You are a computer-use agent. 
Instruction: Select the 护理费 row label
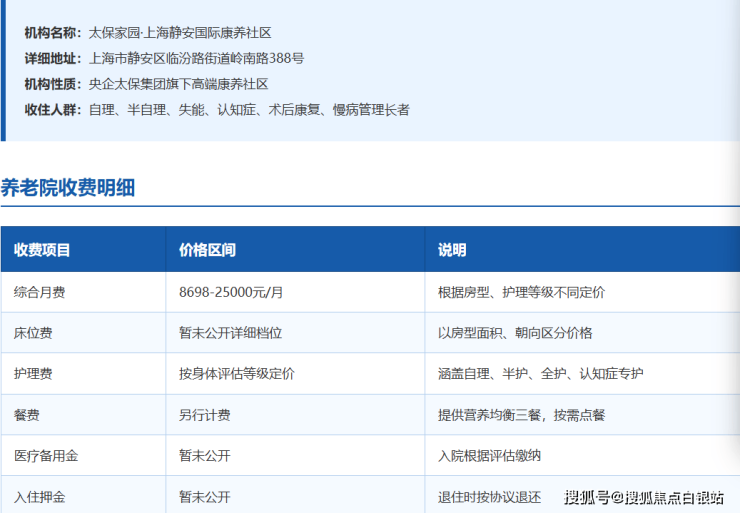(x=33, y=373)
